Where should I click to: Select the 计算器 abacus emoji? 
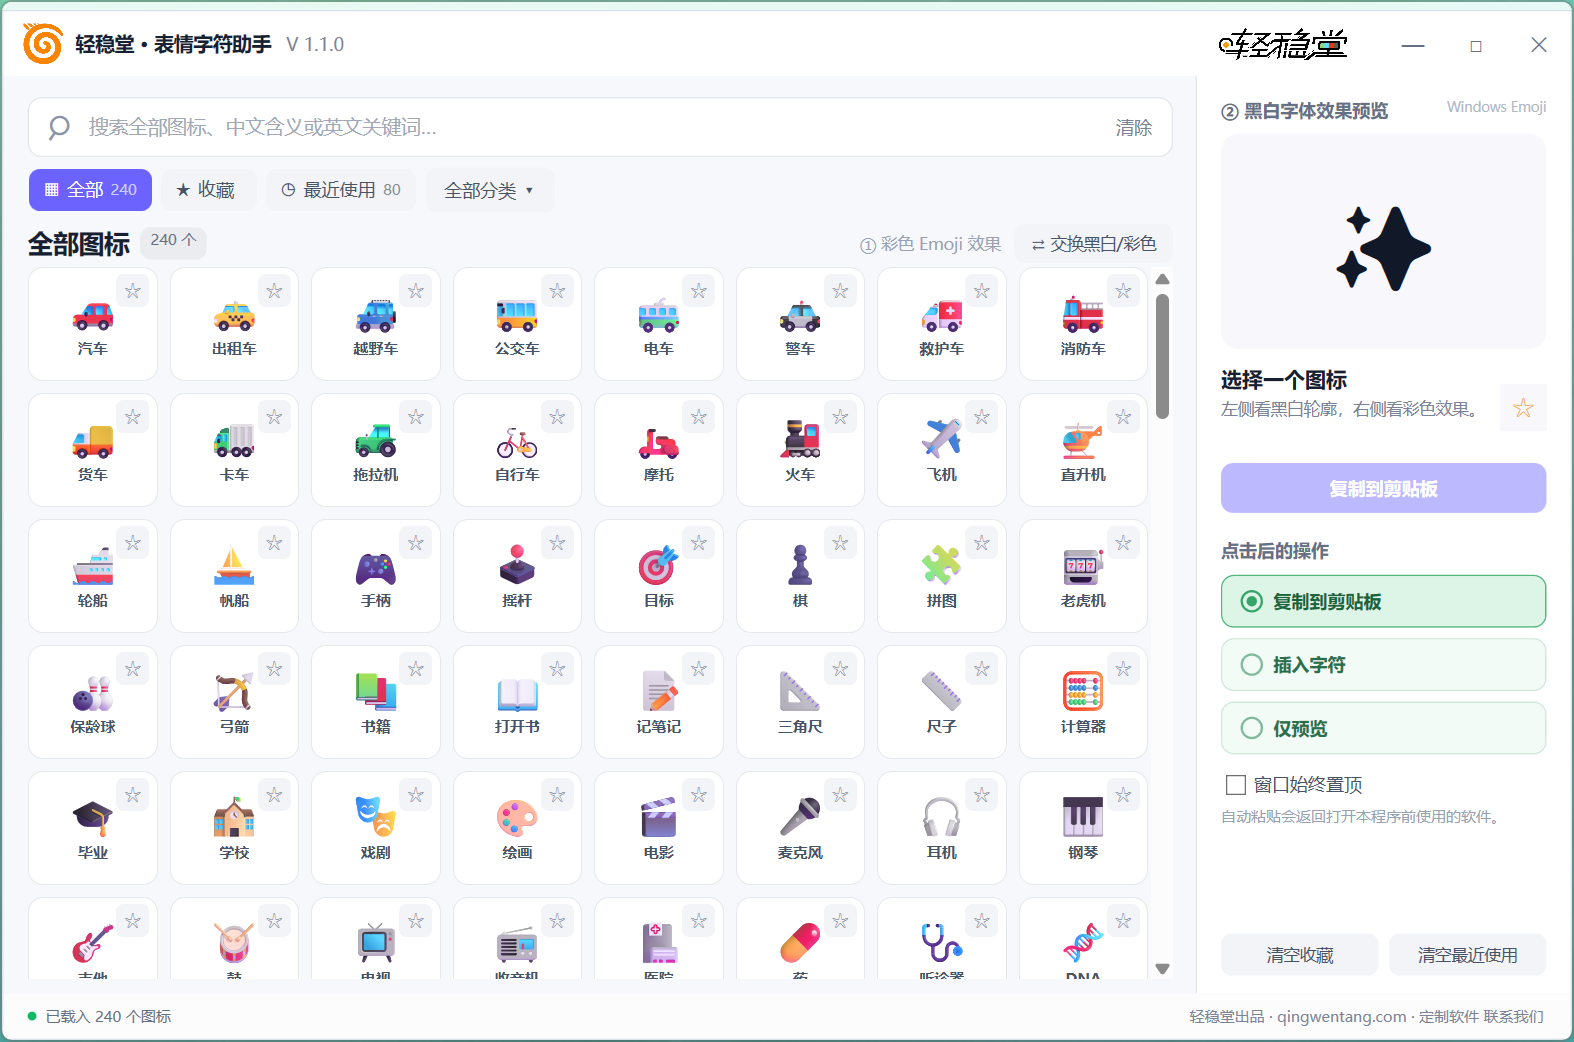(x=1083, y=702)
